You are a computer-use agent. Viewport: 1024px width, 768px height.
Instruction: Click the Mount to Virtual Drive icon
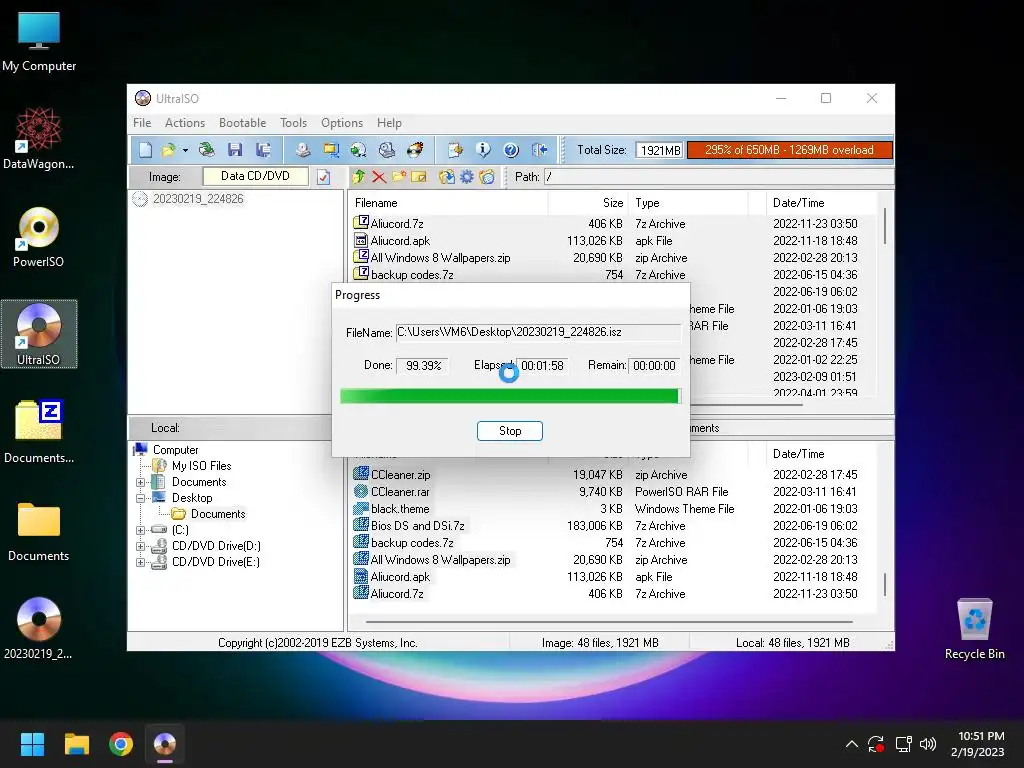(387, 150)
